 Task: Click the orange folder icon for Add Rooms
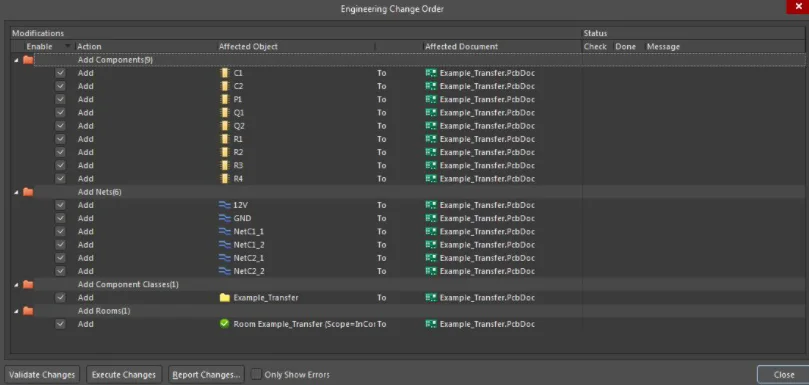pyautogui.click(x=28, y=311)
